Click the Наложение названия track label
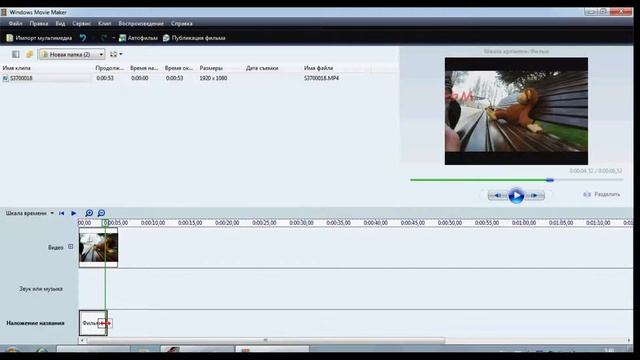 coord(35,323)
